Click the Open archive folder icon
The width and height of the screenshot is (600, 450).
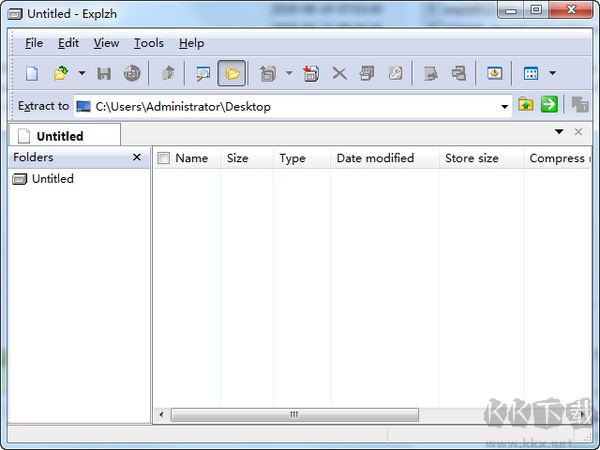point(60,73)
